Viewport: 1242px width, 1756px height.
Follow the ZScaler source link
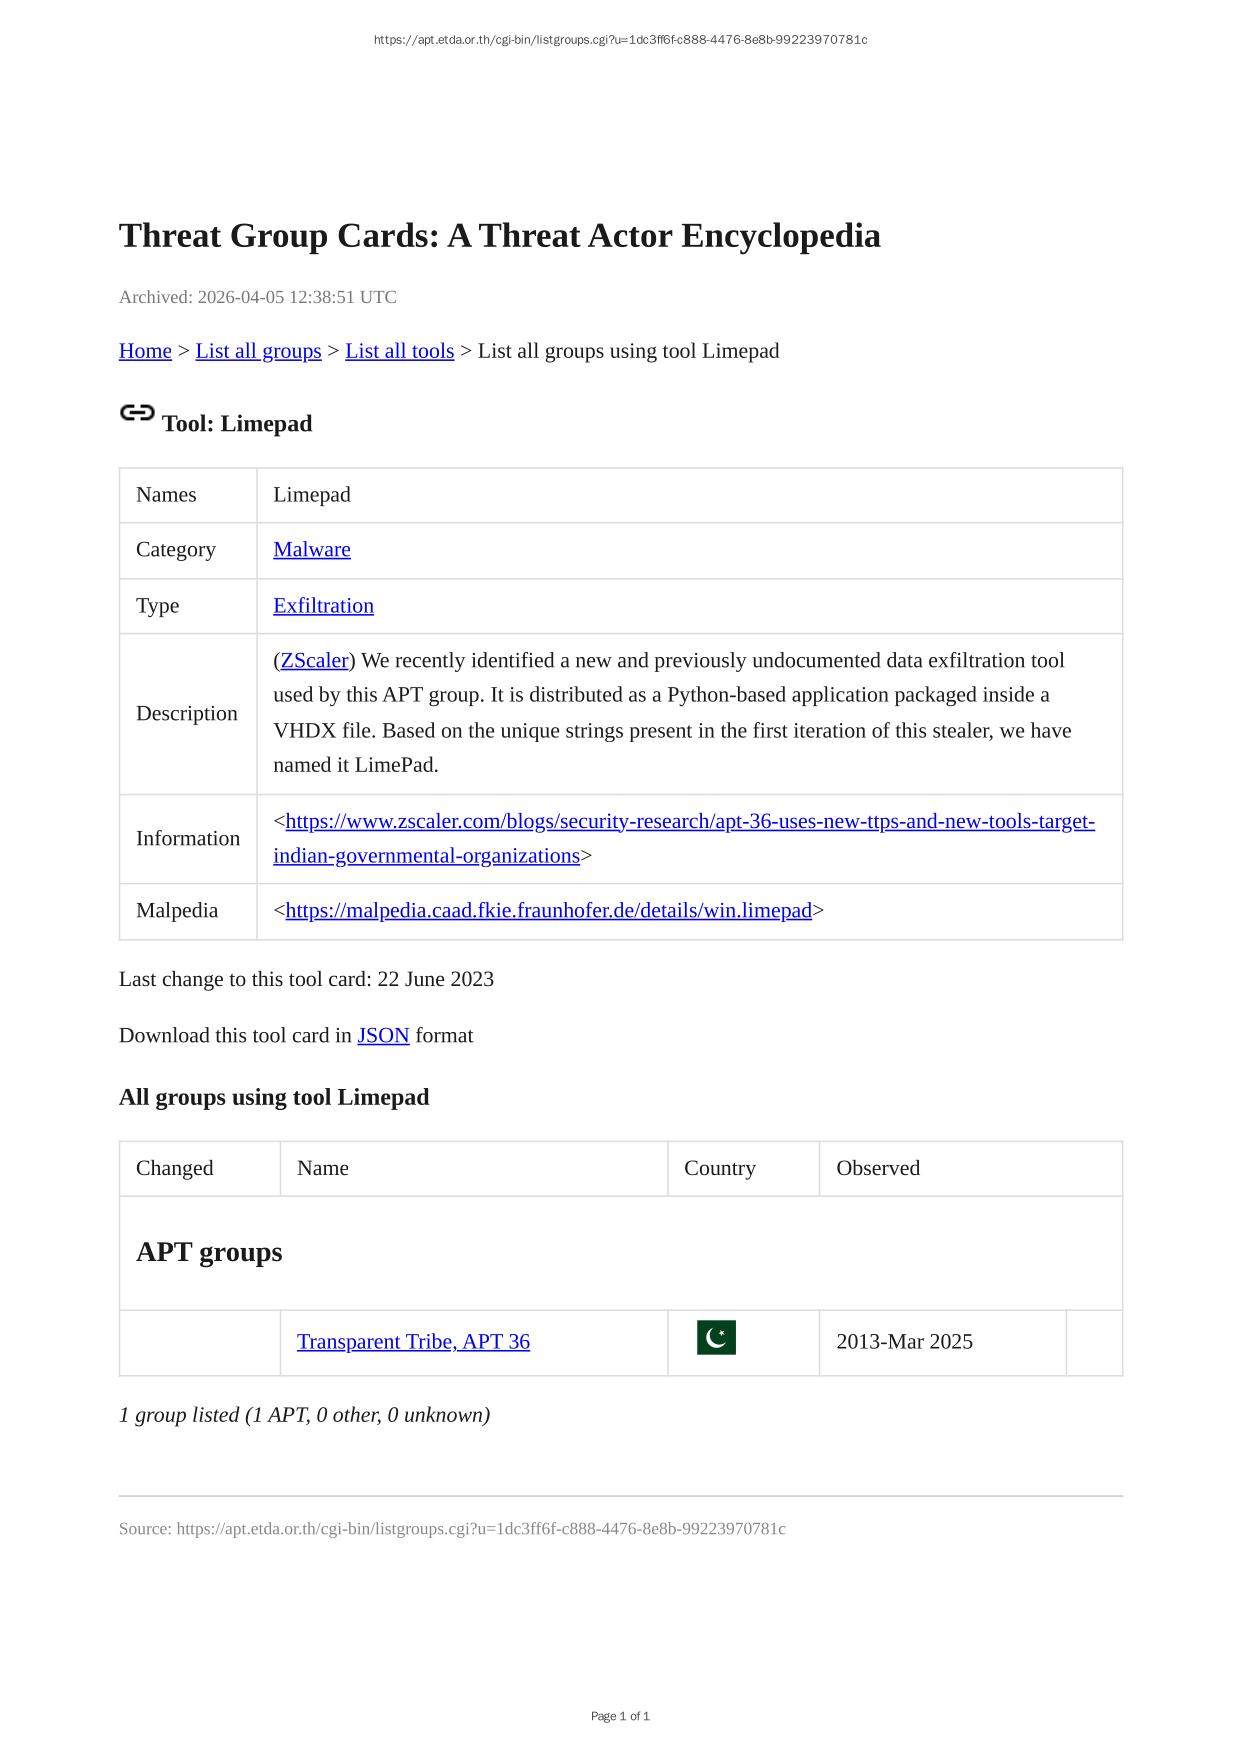(x=314, y=660)
